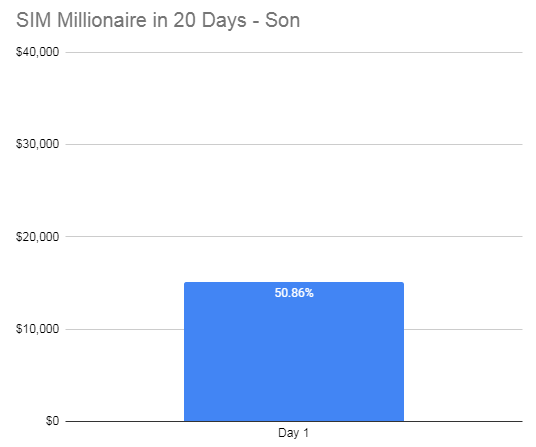Click the $20,000 horizontal gridline
This screenshot has height=447, width=536.
[x=294, y=236]
